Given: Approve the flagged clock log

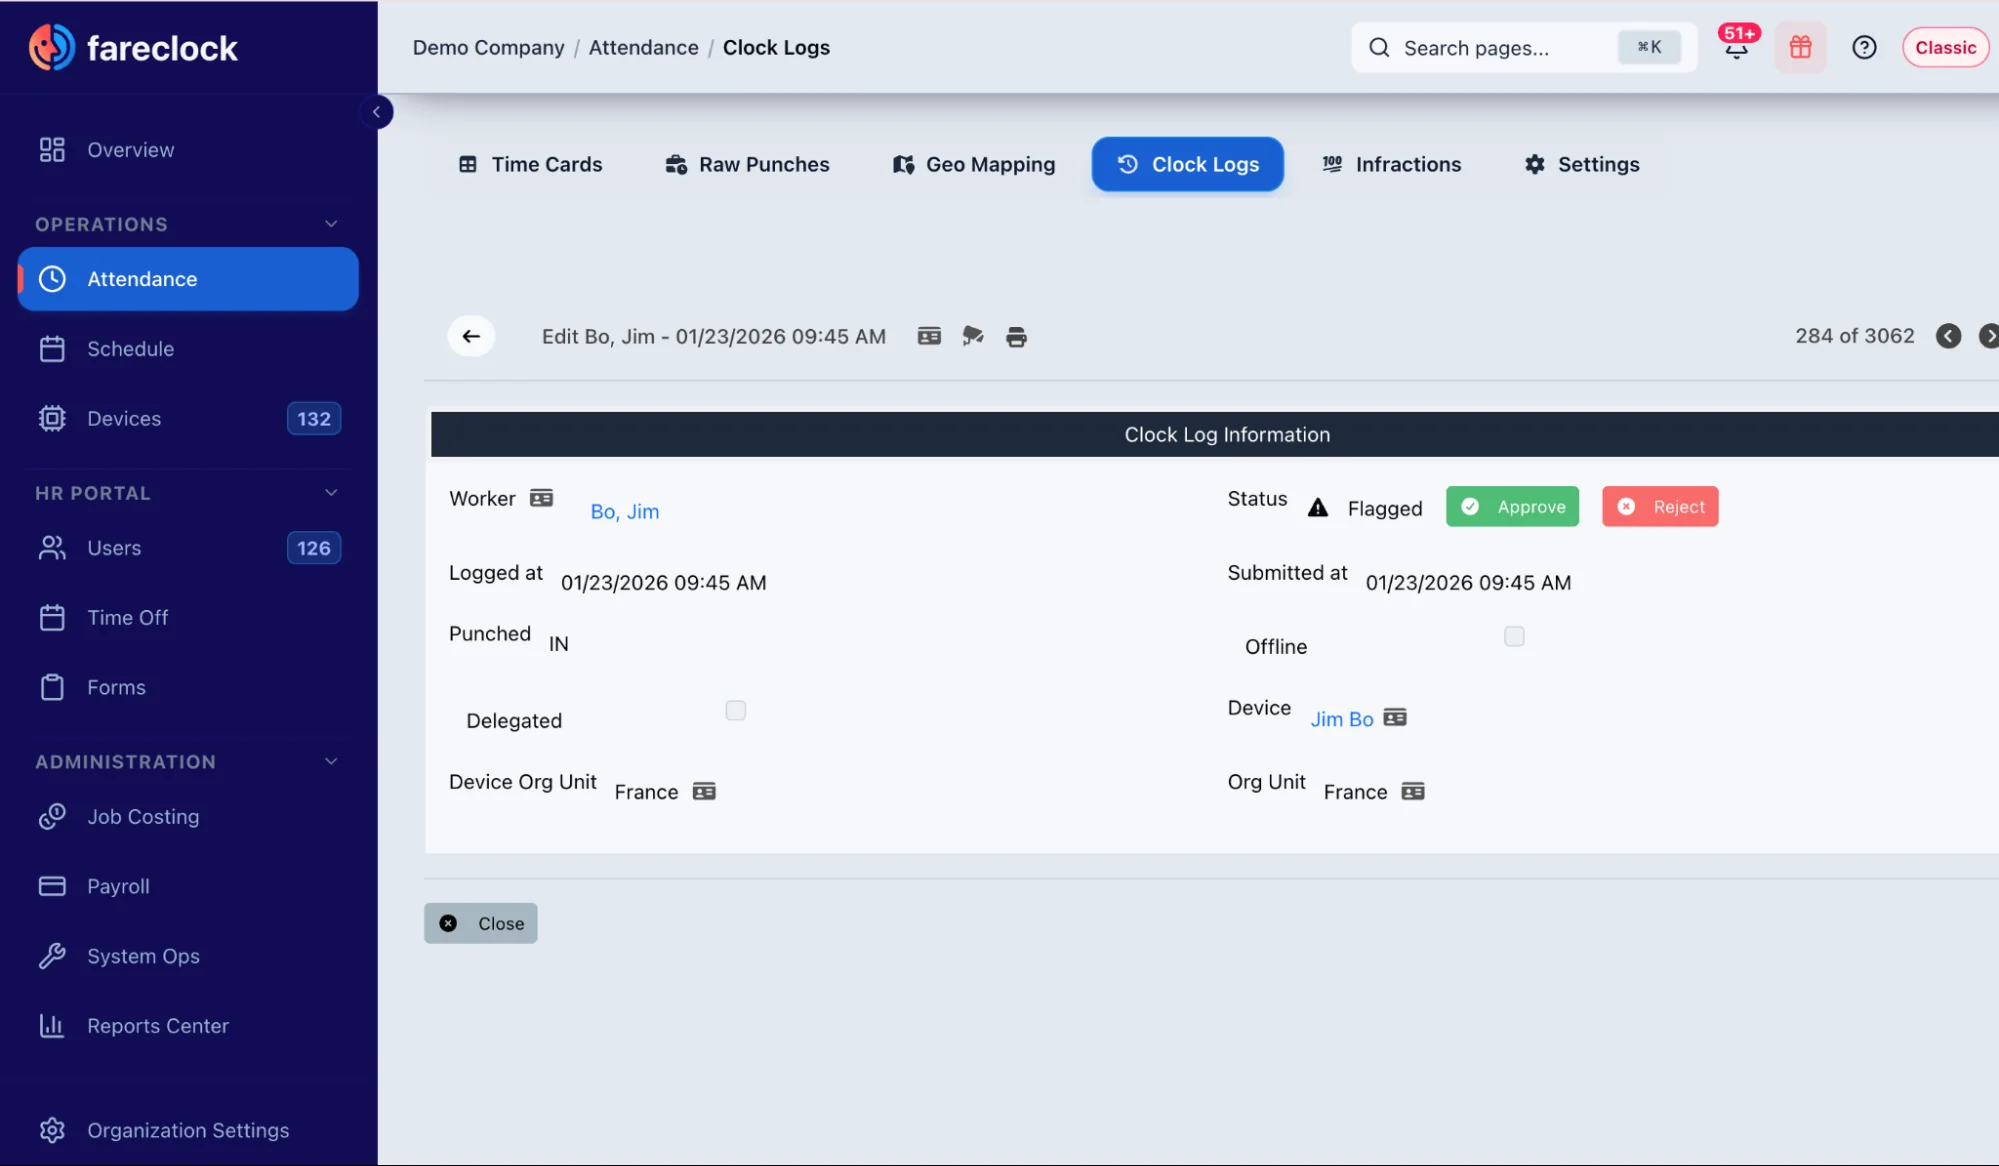Looking at the screenshot, I should click(1512, 506).
